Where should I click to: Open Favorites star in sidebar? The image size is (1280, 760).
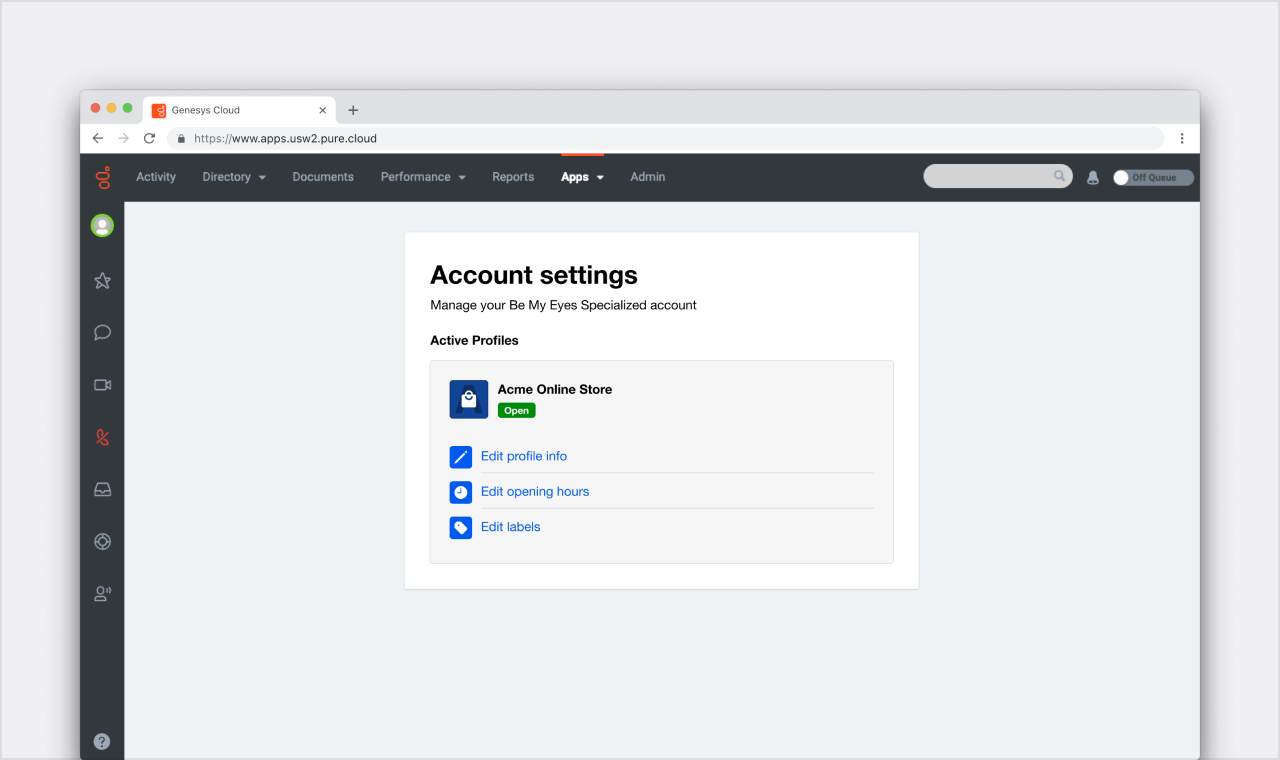[102, 281]
